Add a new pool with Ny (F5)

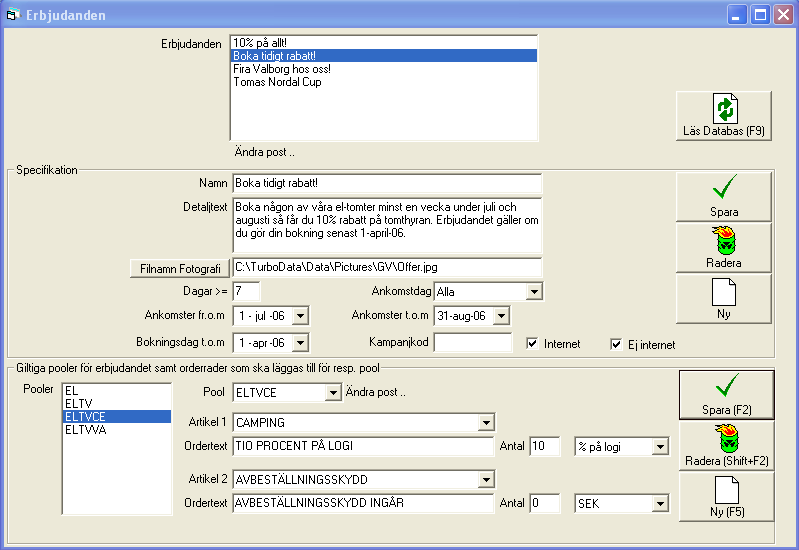tap(727, 496)
